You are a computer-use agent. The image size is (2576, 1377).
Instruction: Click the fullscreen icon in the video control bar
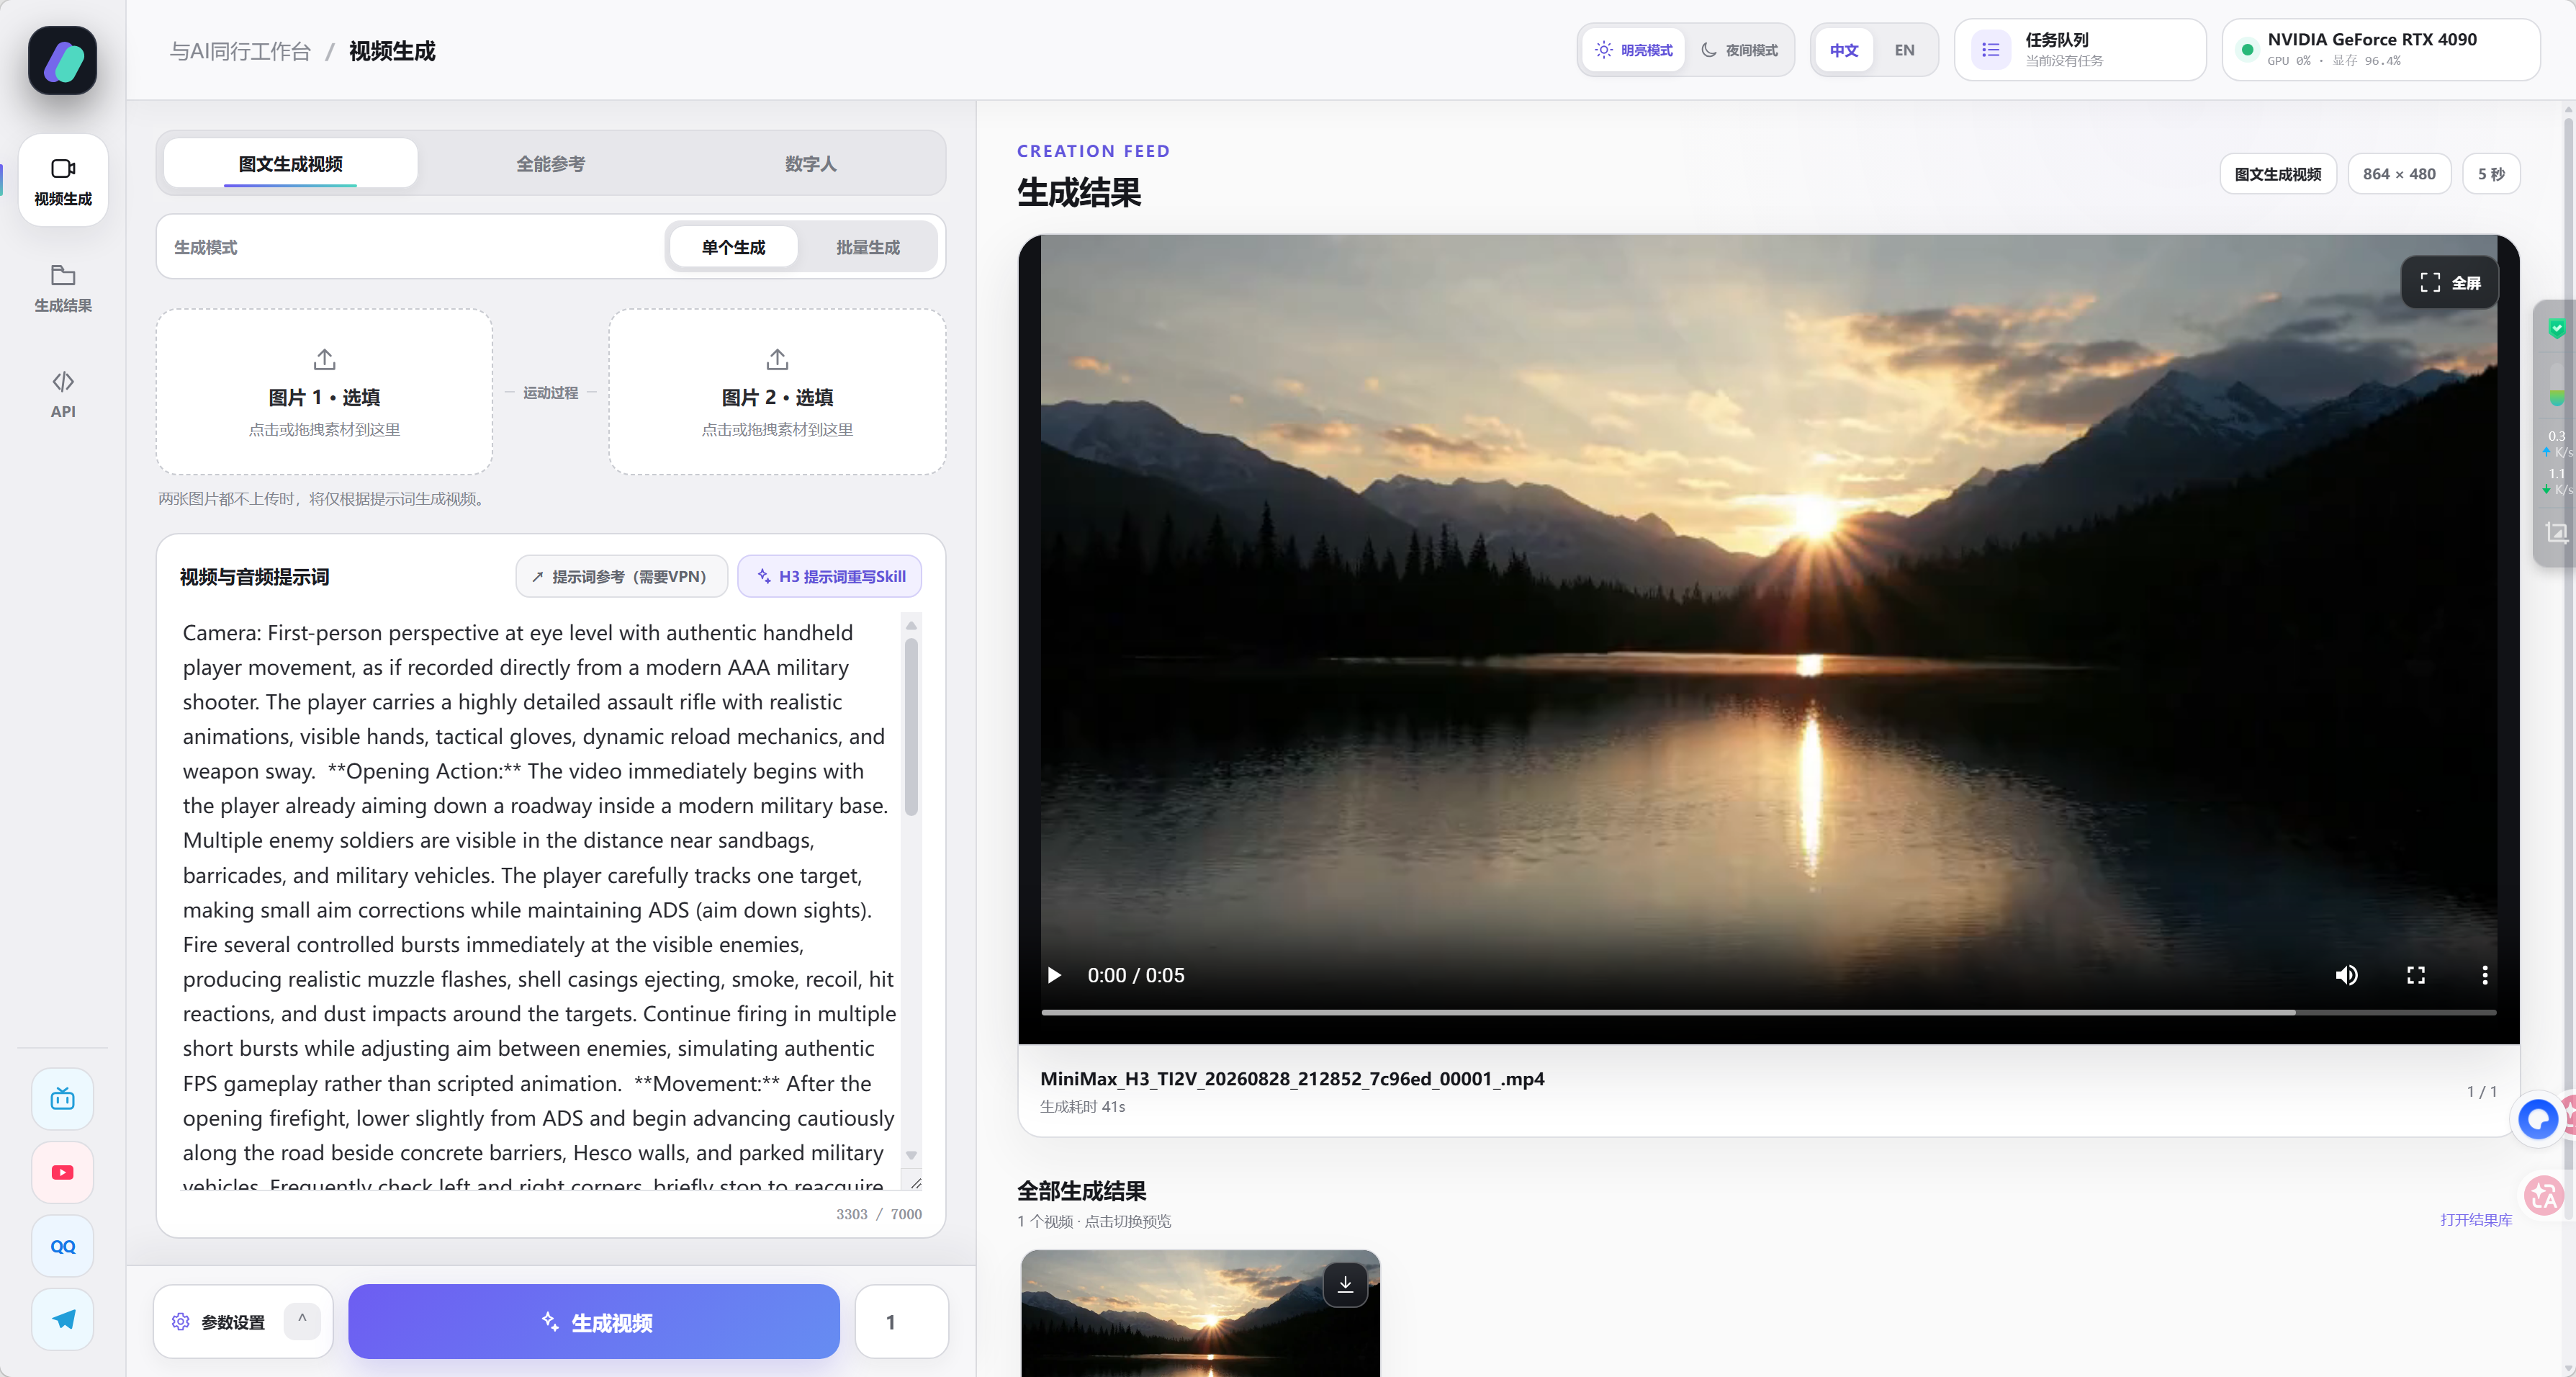tap(2415, 975)
